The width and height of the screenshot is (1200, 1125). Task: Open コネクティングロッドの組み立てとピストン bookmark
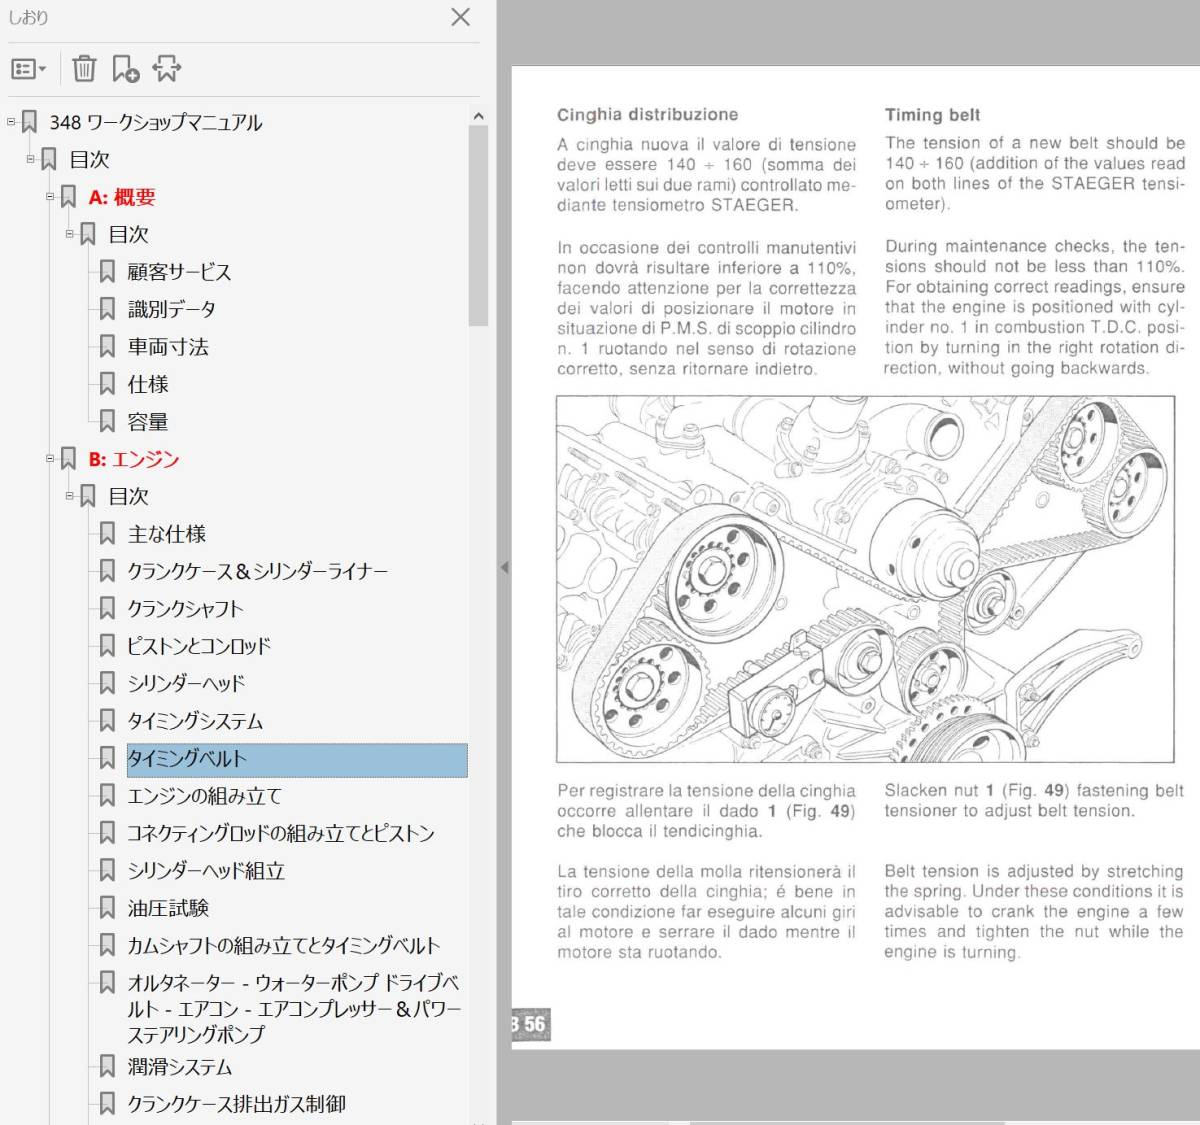(x=281, y=833)
